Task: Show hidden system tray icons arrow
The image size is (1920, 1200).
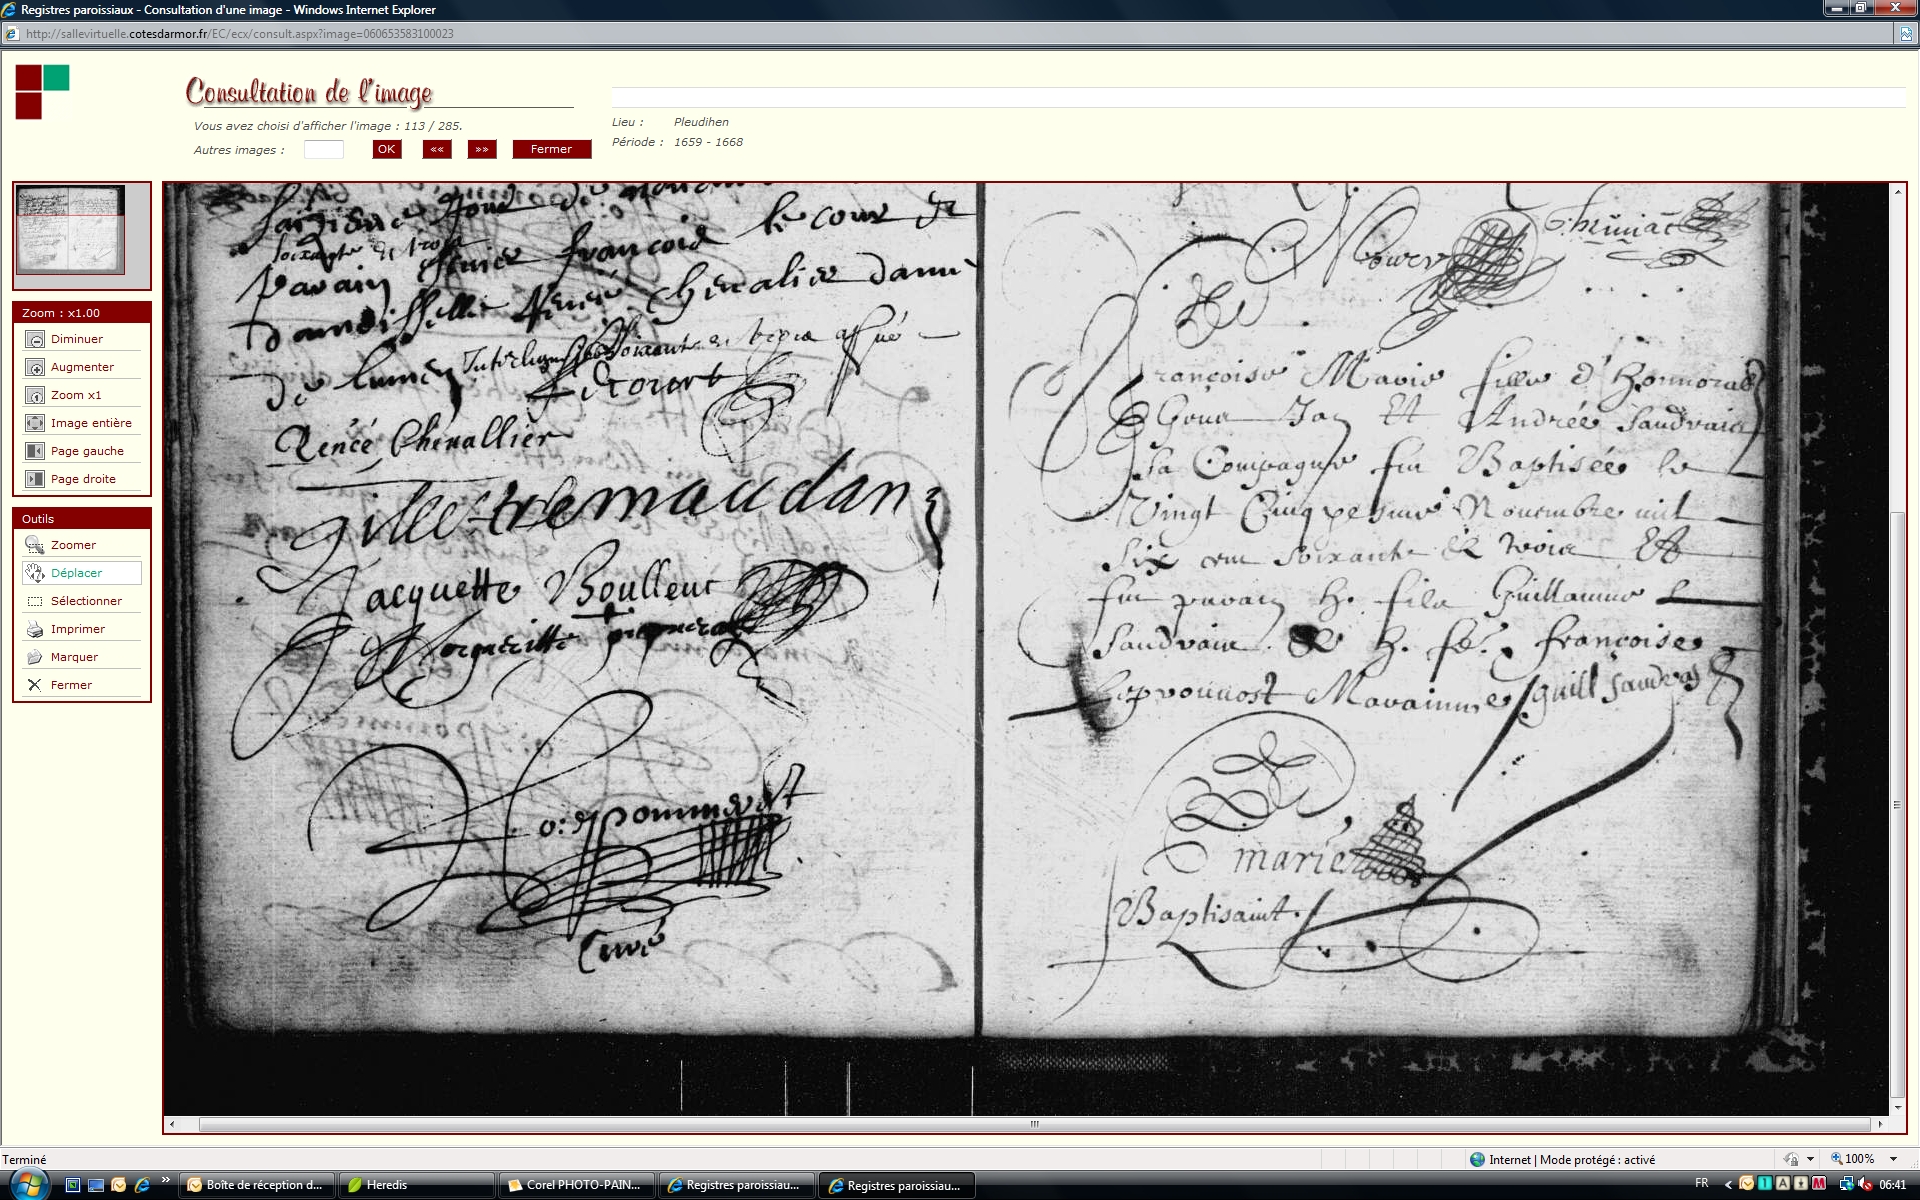Action: [1728, 1185]
